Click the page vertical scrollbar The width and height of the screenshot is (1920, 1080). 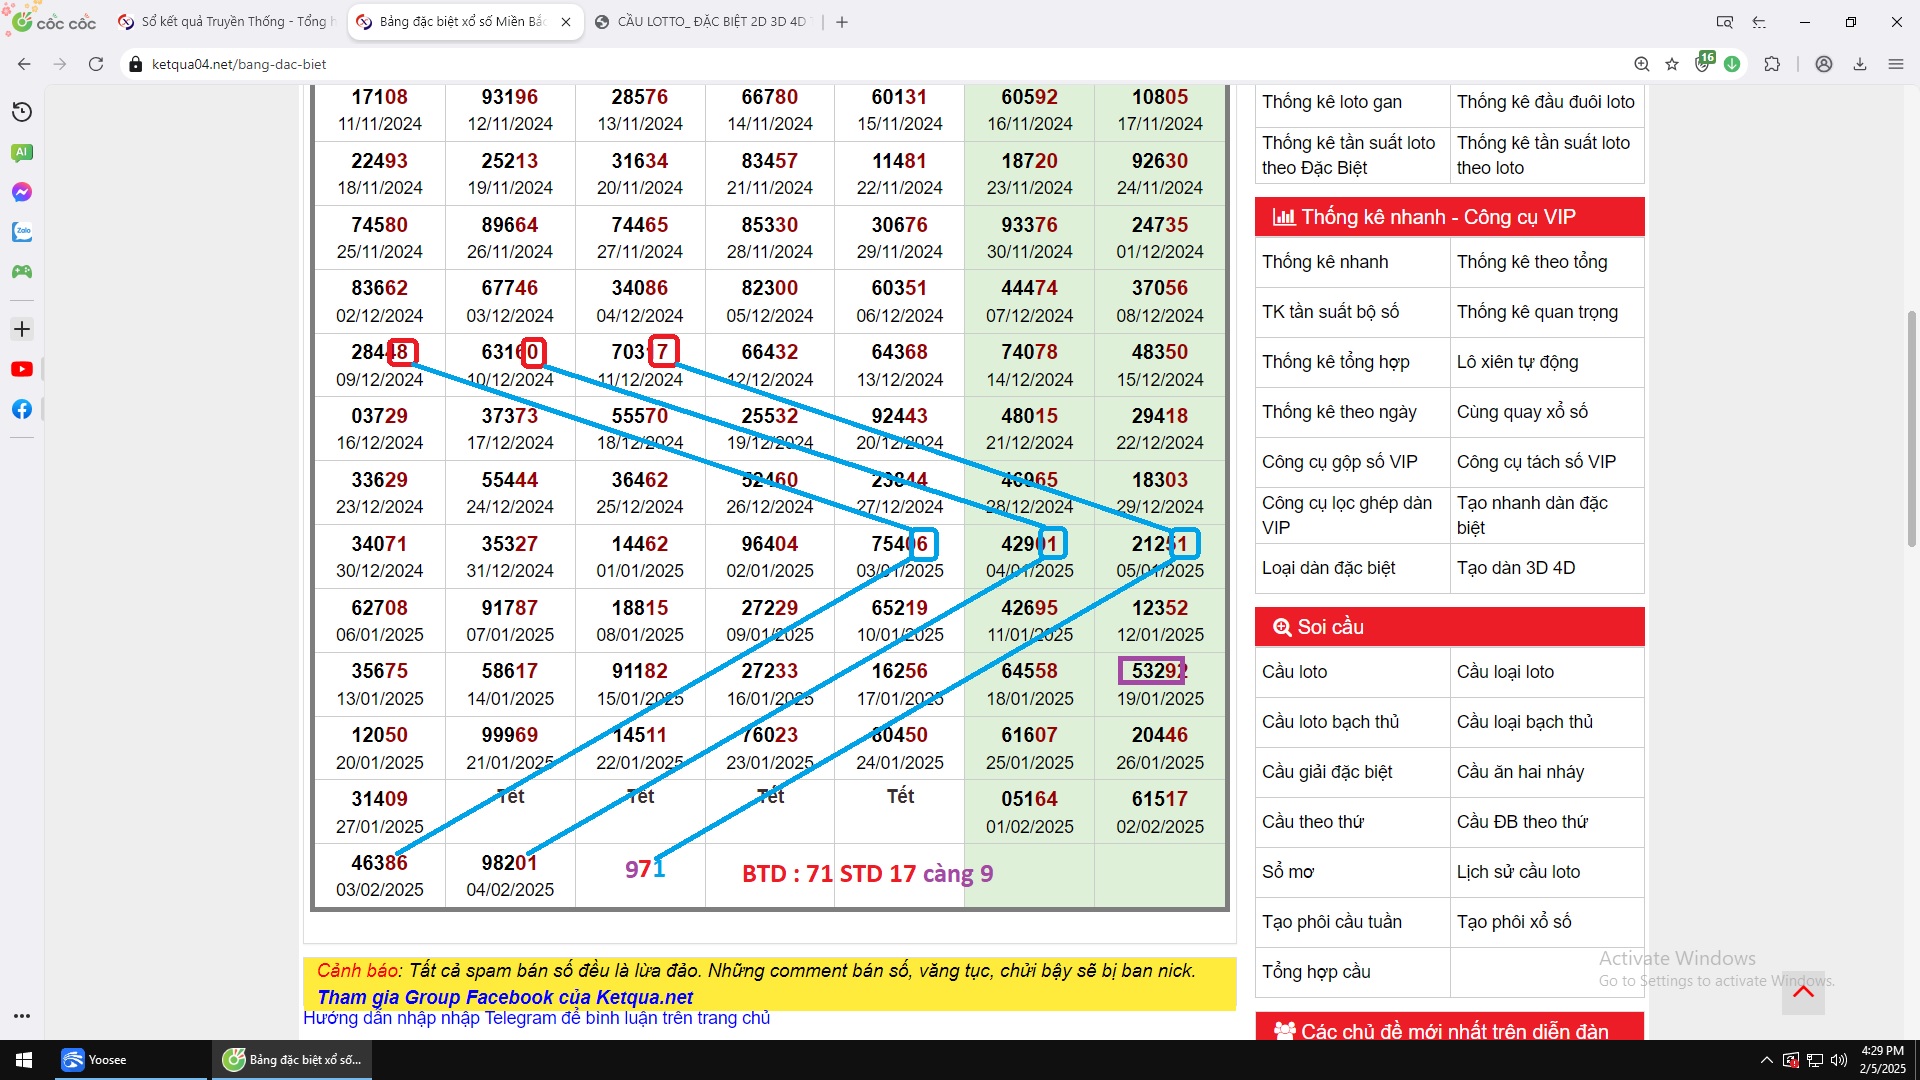[x=1912, y=430]
